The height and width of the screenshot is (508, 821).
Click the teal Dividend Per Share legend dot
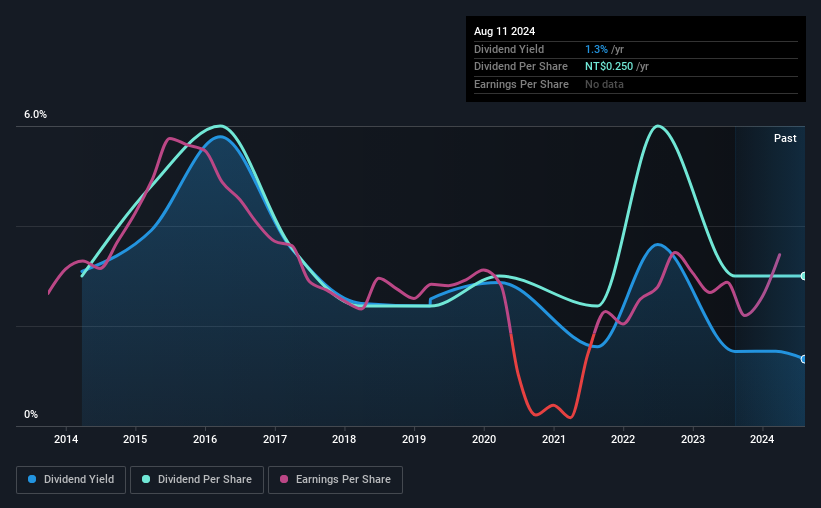146,479
